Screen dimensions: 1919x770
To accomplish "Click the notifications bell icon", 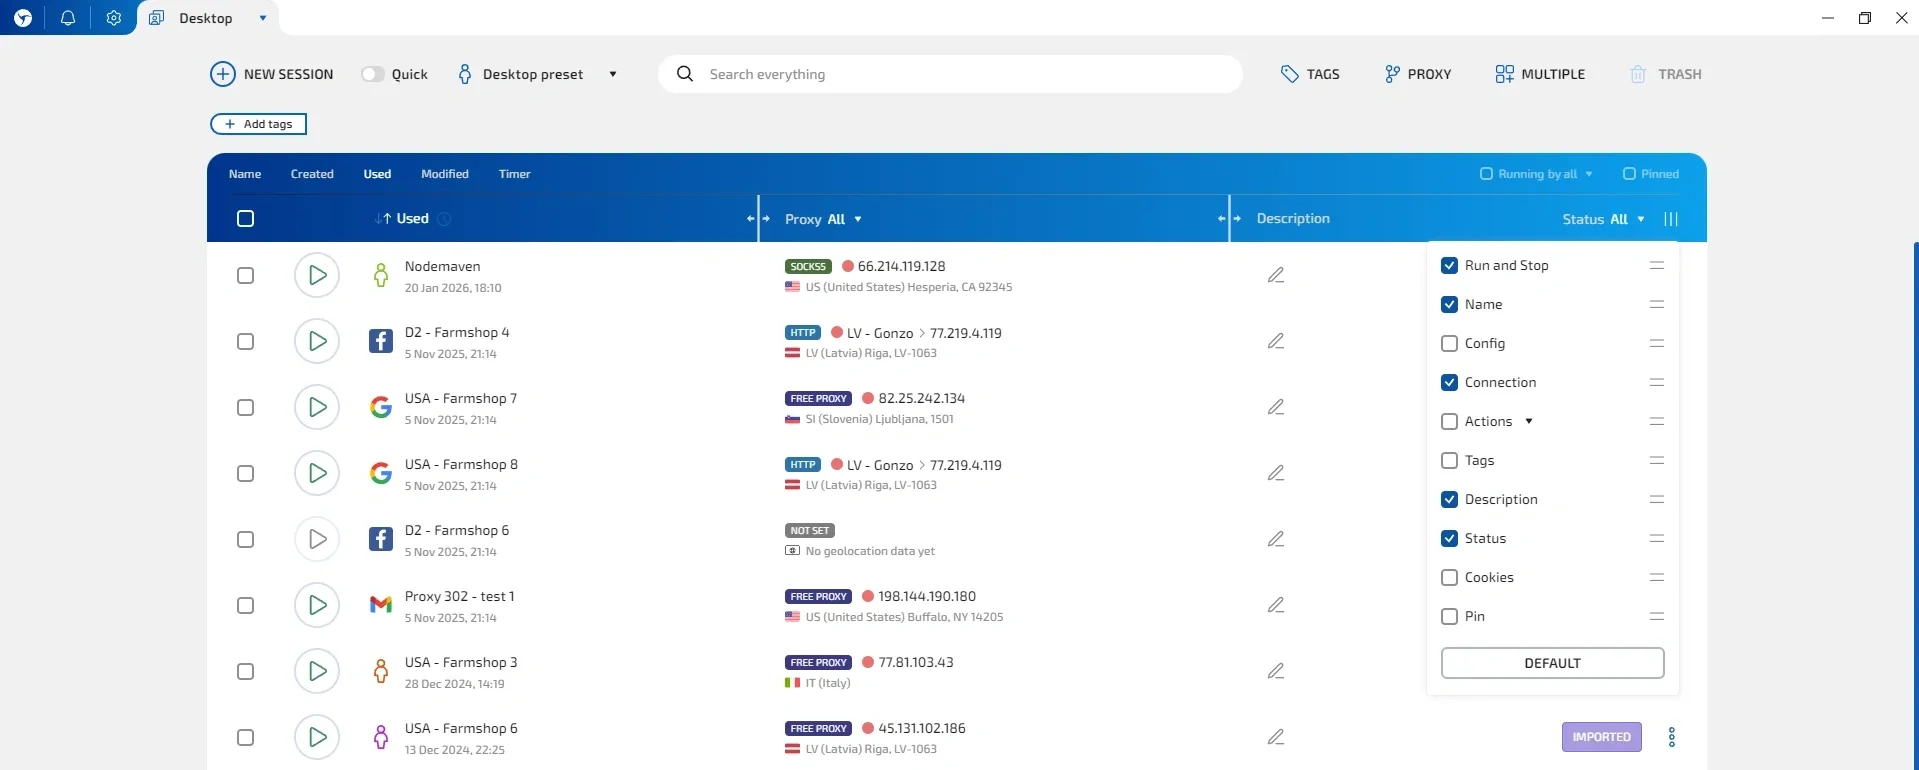I will tap(68, 18).
